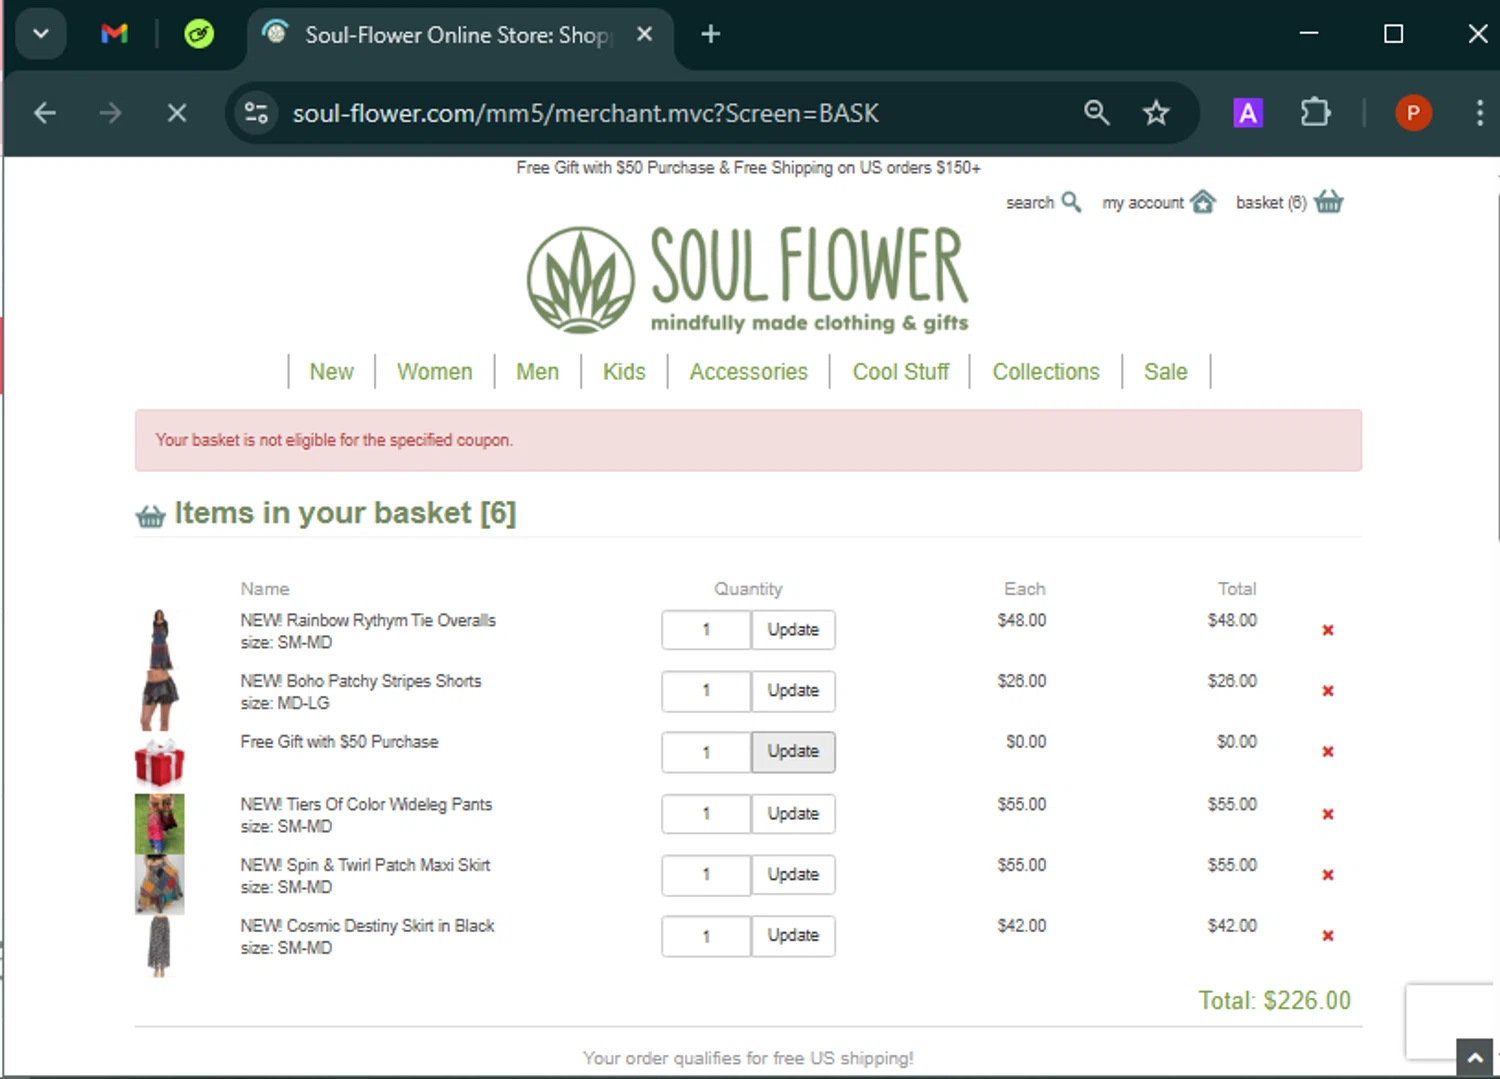Screen dimensions: 1500x1079
Task: Open the green pinned tab icon
Action: 199,34
